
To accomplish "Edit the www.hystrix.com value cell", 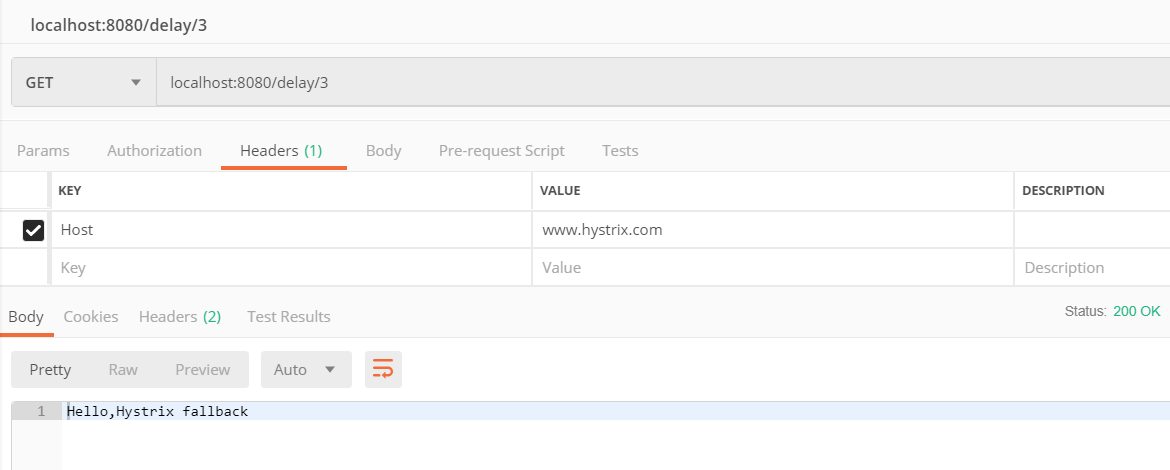I will [x=772, y=230].
